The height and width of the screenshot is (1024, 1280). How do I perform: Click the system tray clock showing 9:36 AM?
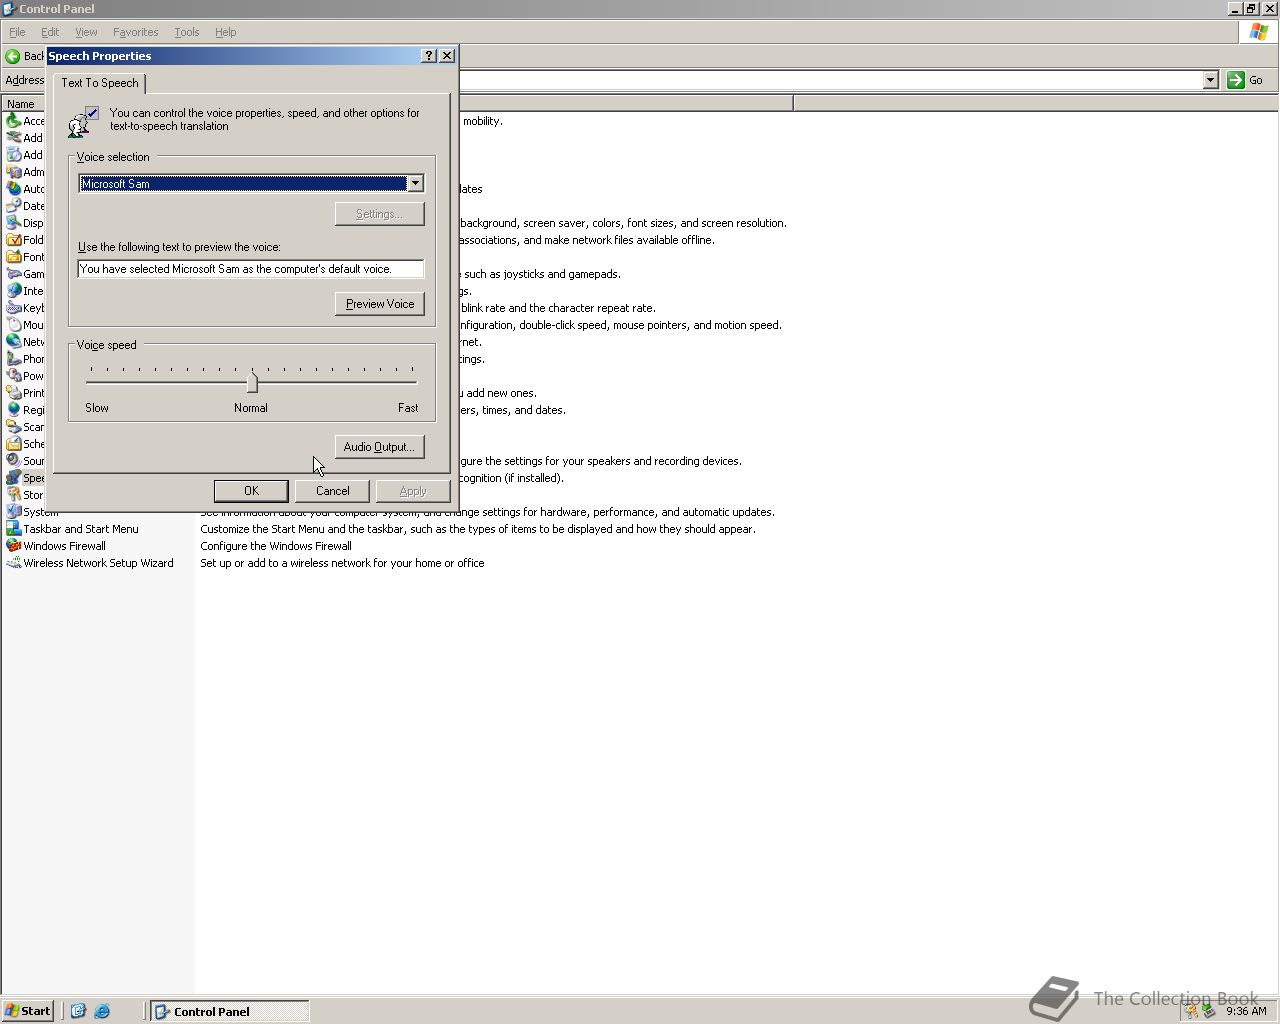pyautogui.click(x=1246, y=1011)
